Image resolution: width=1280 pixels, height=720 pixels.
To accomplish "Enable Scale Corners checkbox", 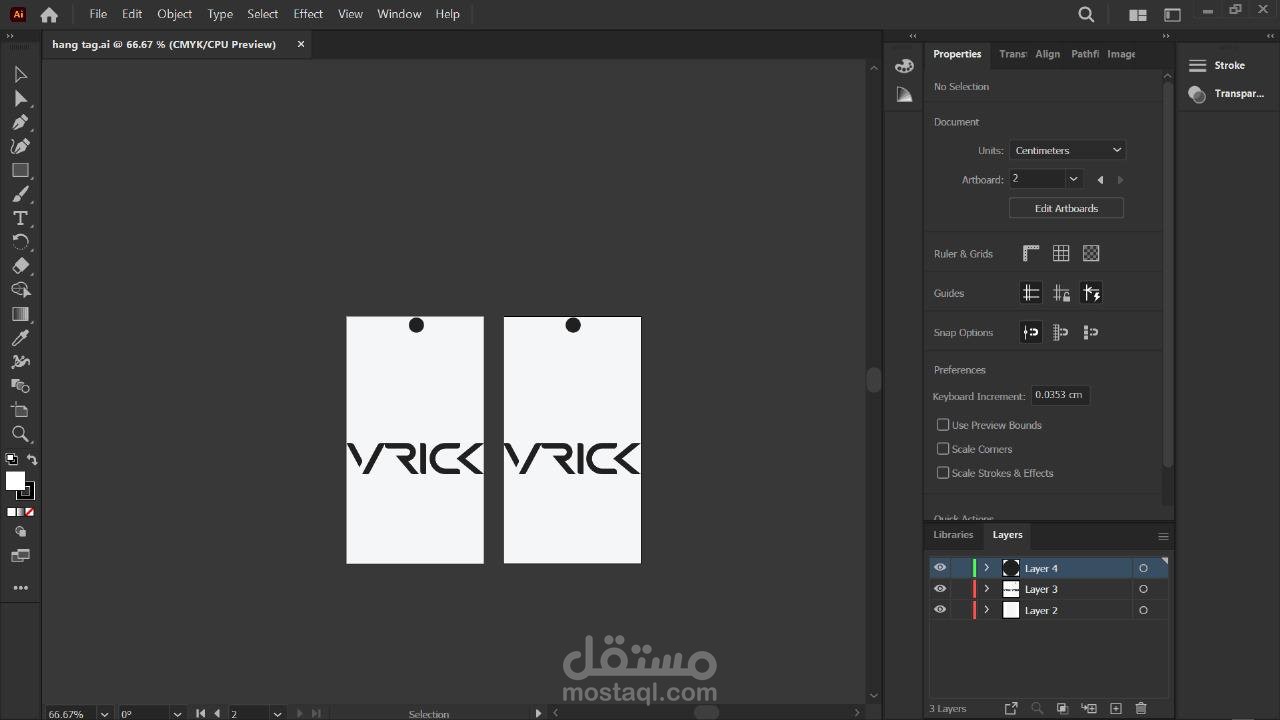I will [943, 449].
